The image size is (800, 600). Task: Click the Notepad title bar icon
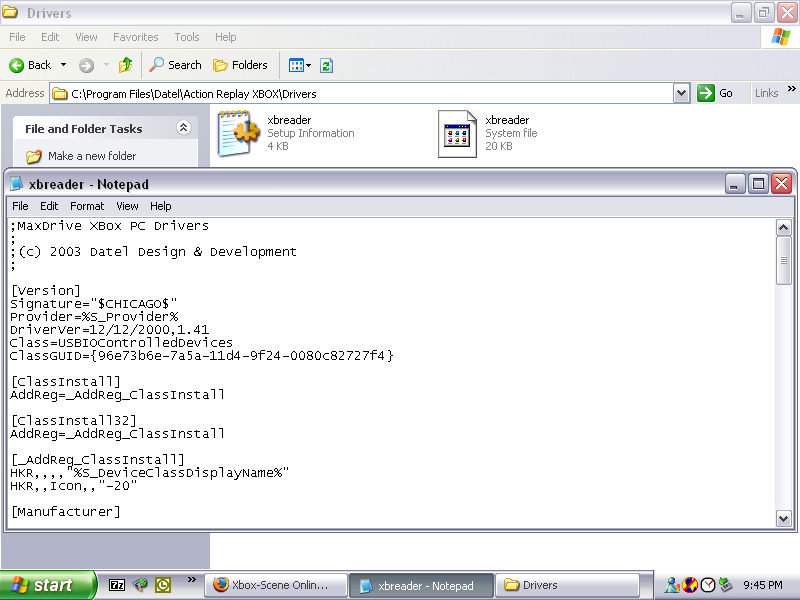click(x=17, y=184)
